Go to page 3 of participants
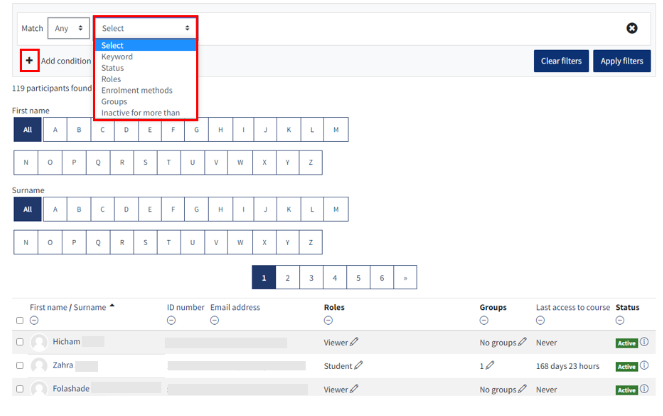This screenshot has width=663, height=416. 311,277
